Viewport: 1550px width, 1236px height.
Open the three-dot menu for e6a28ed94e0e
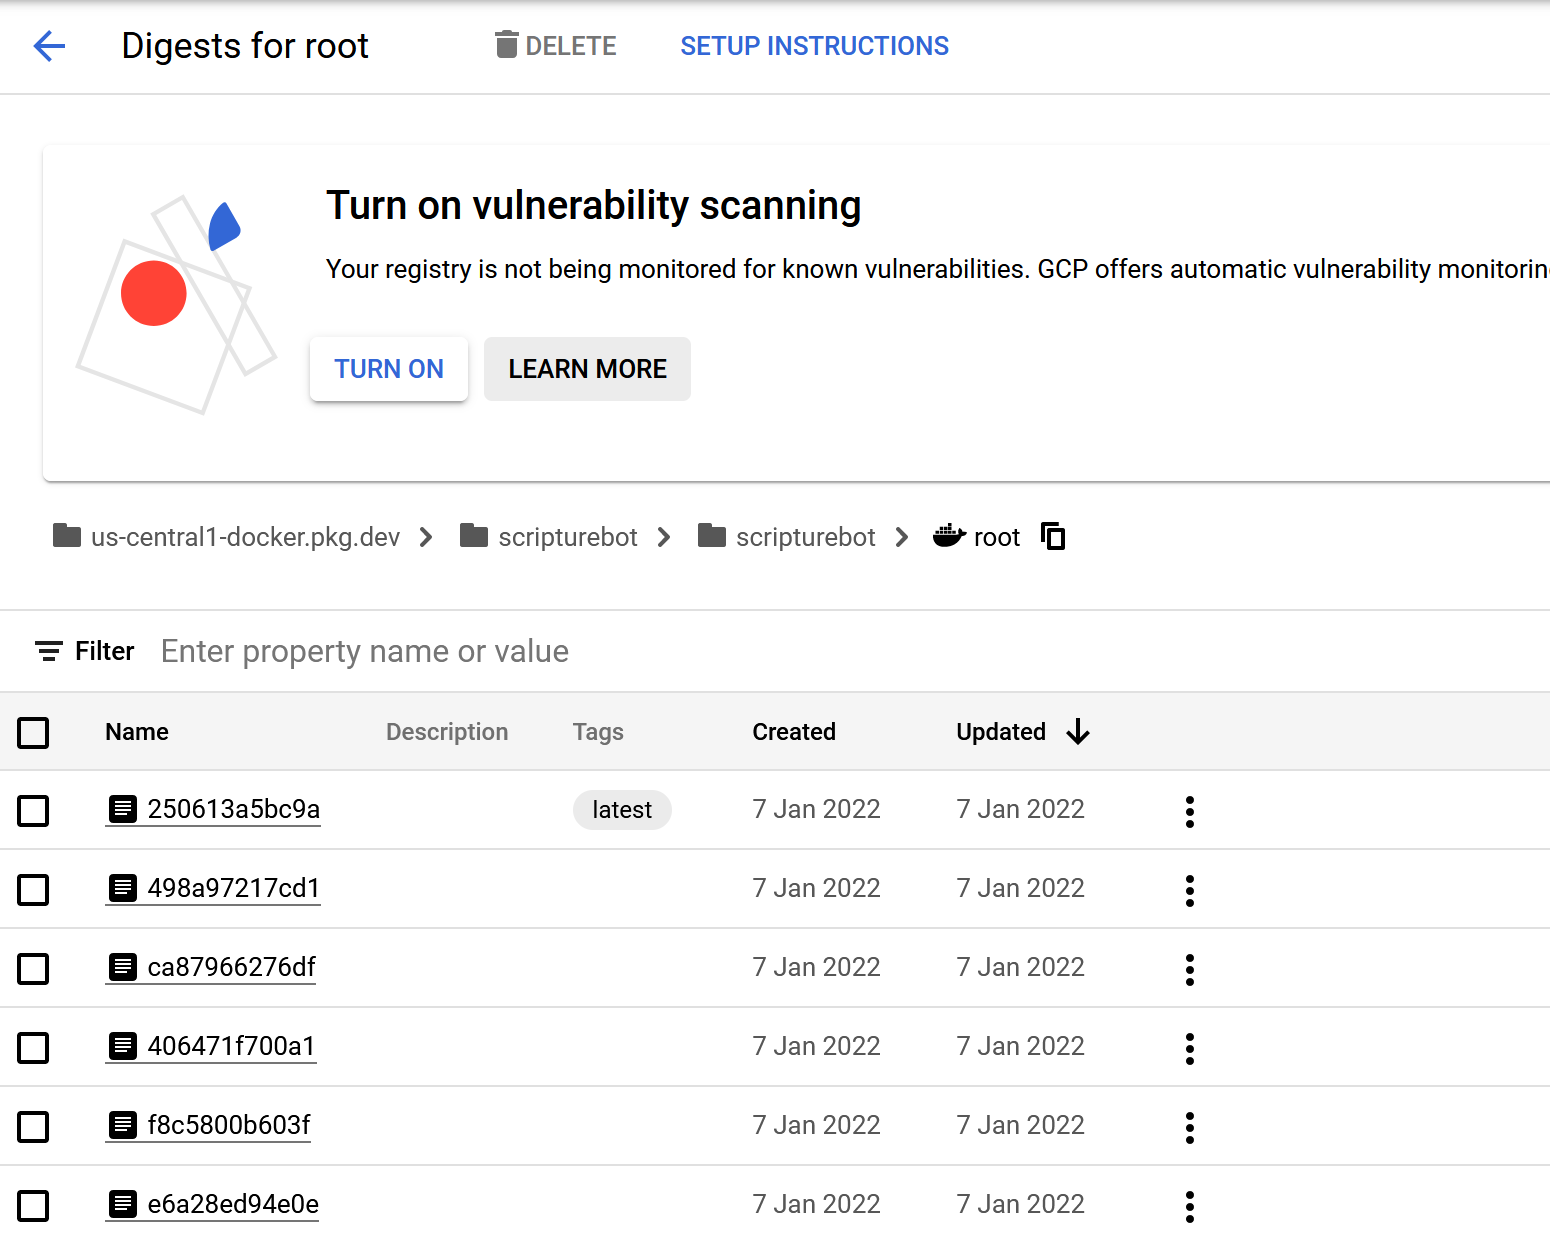pos(1189,1206)
